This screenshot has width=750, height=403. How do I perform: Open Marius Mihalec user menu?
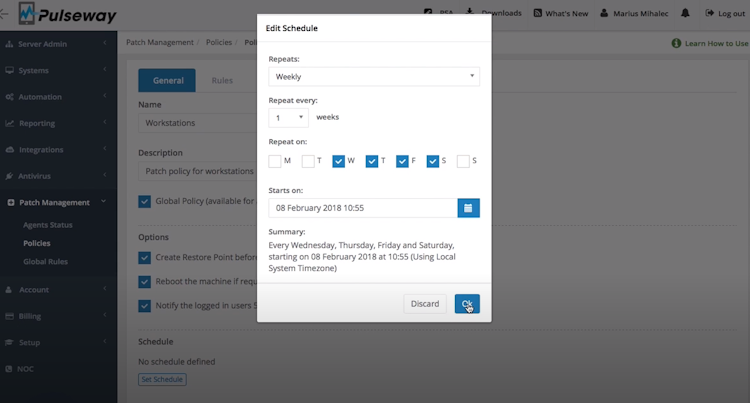click(634, 13)
